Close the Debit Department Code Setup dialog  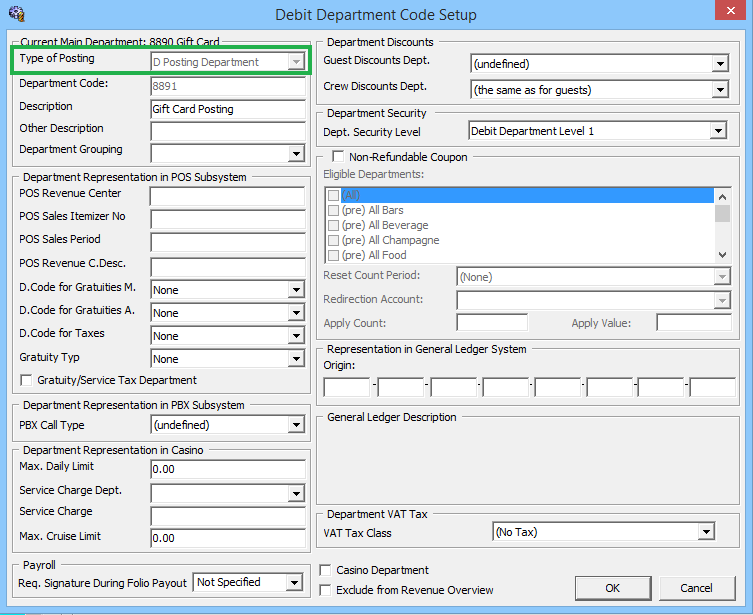pos(730,11)
